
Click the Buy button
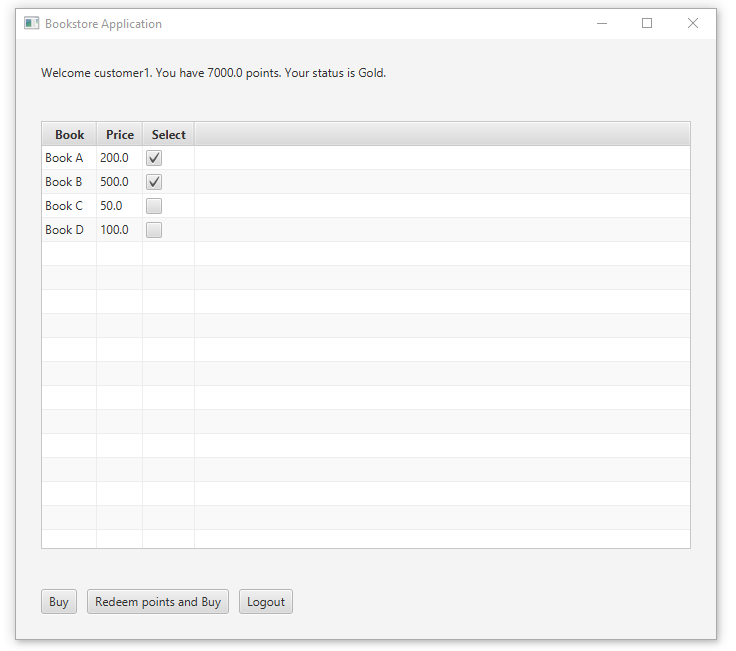click(59, 602)
